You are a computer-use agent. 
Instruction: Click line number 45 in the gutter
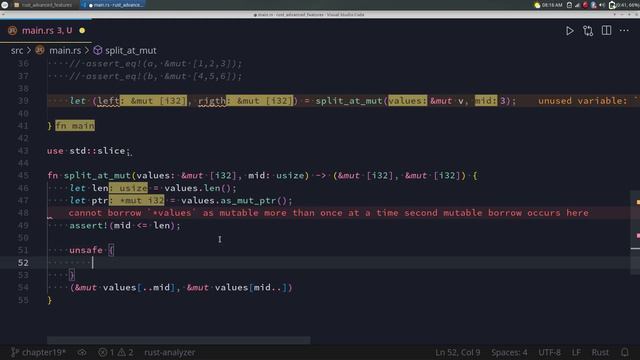[23, 176]
